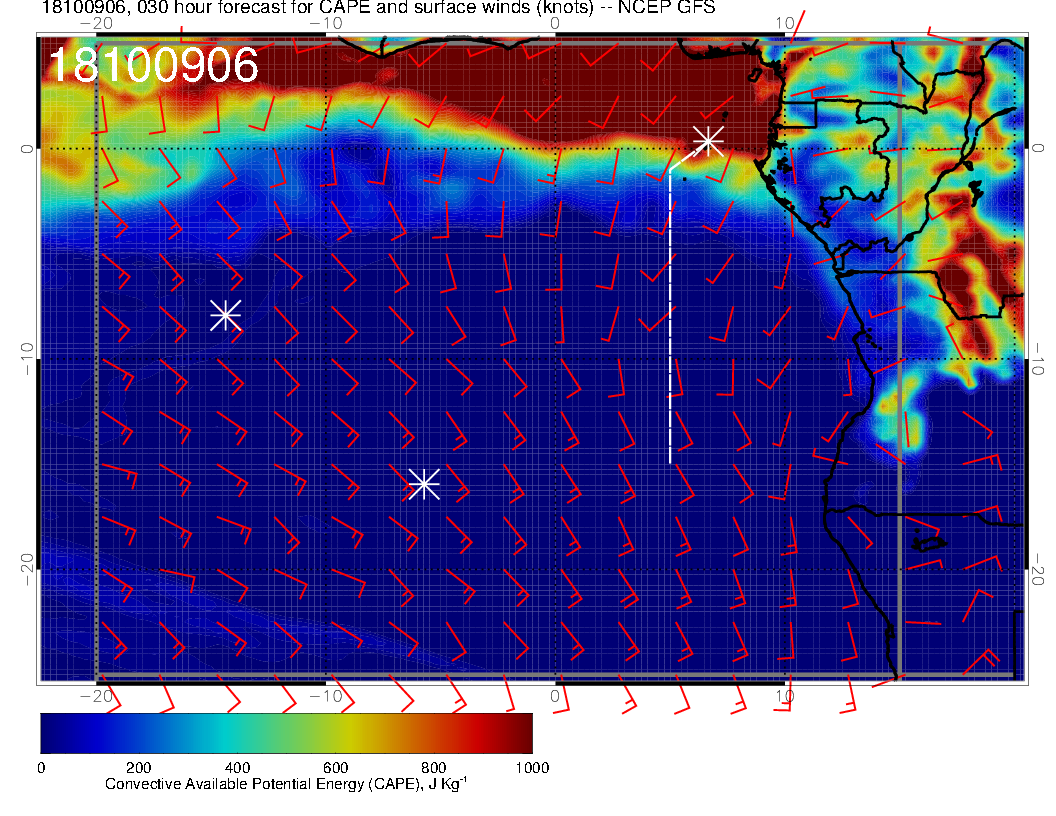Click the Convective Available Potential Energy caption
The width and height of the screenshot is (1056, 816).
pyautogui.click(x=286, y=784)
